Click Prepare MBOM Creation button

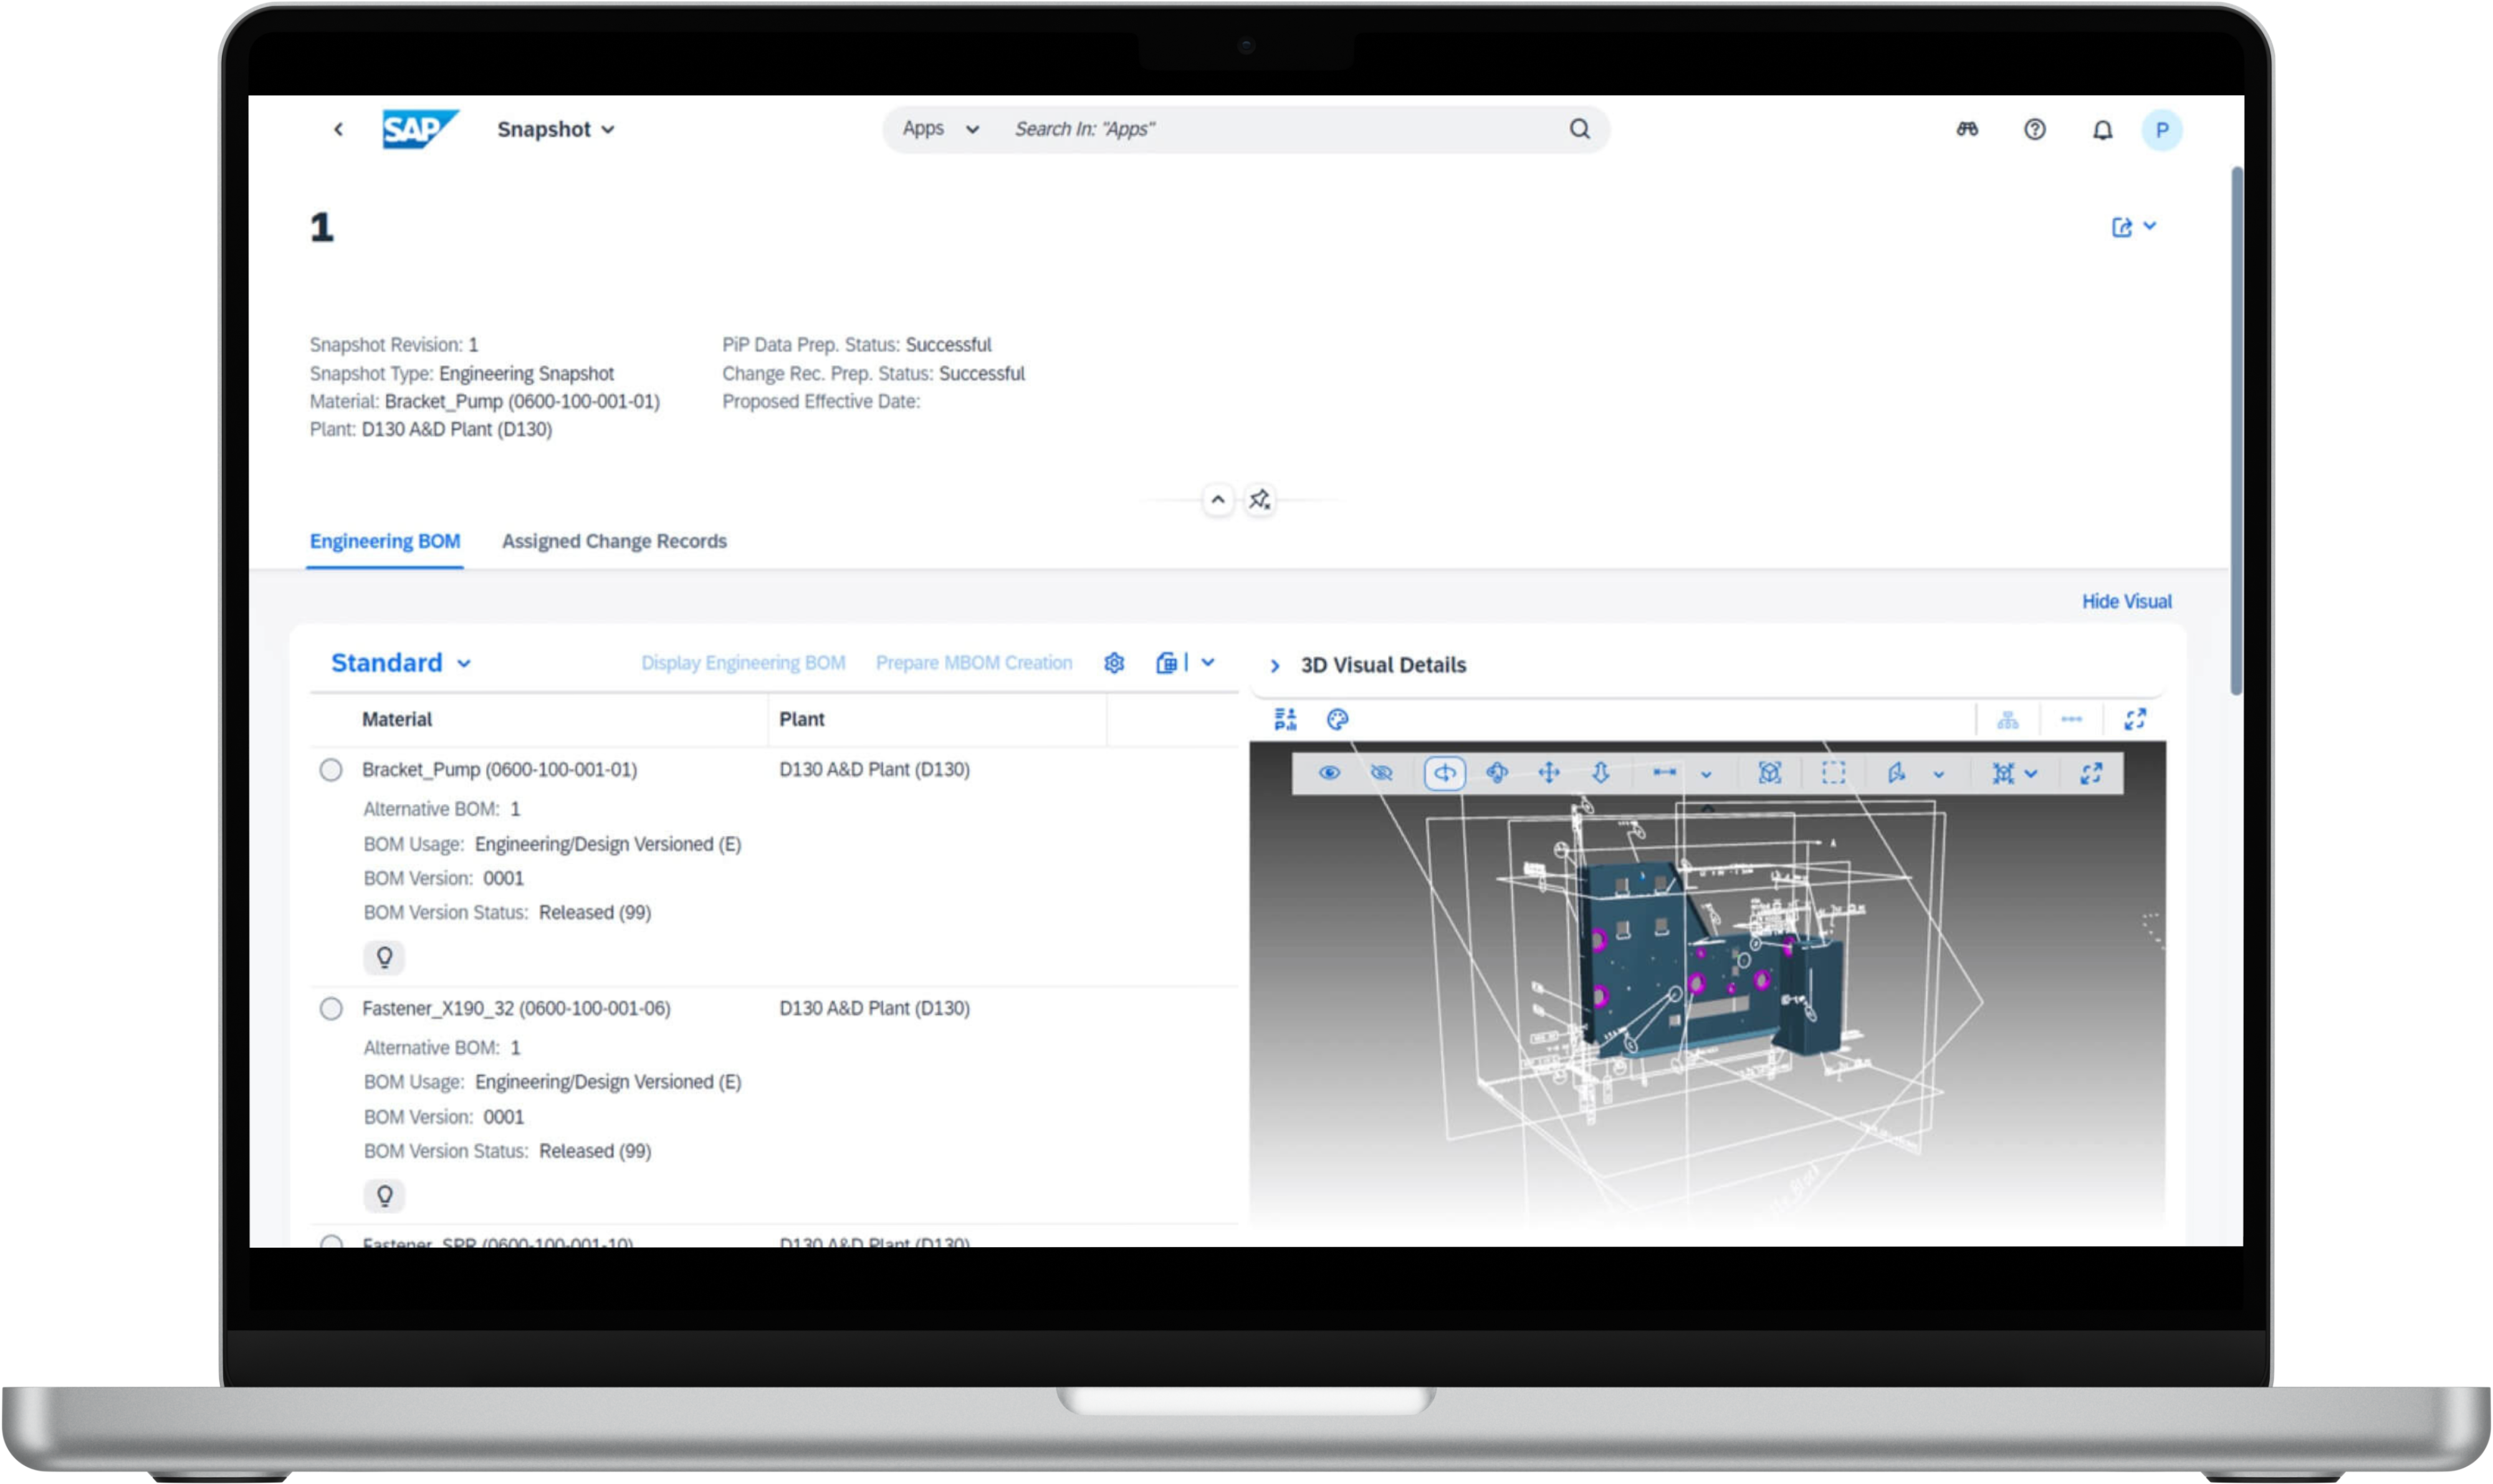[973, 663]
